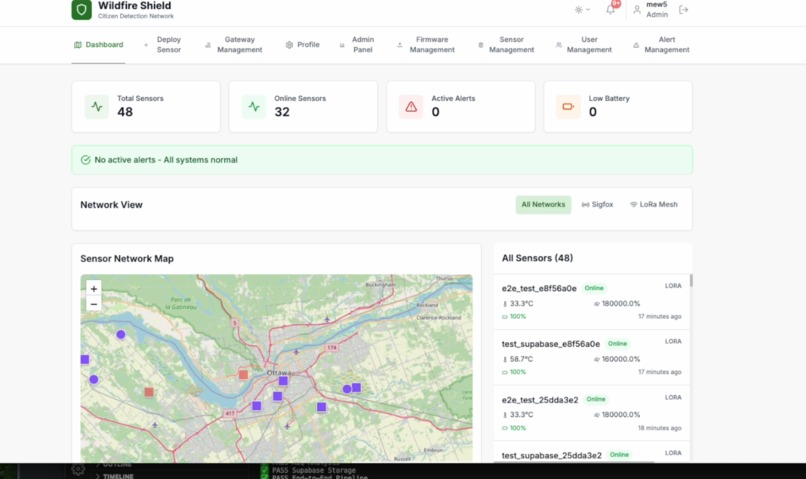Click the Total Sensors value 48
806x479 pixels.
[x=125, y=112]
